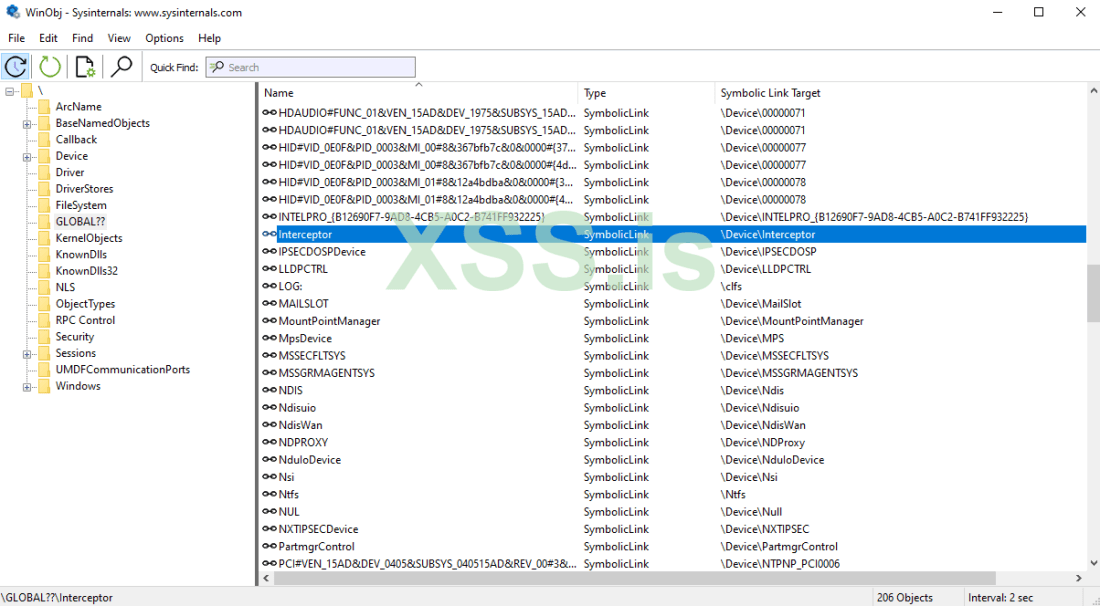Click the 206 Objects status bar entry
Image resolution: width=1100 pixels, height=606 pixels.
(905, 598)
